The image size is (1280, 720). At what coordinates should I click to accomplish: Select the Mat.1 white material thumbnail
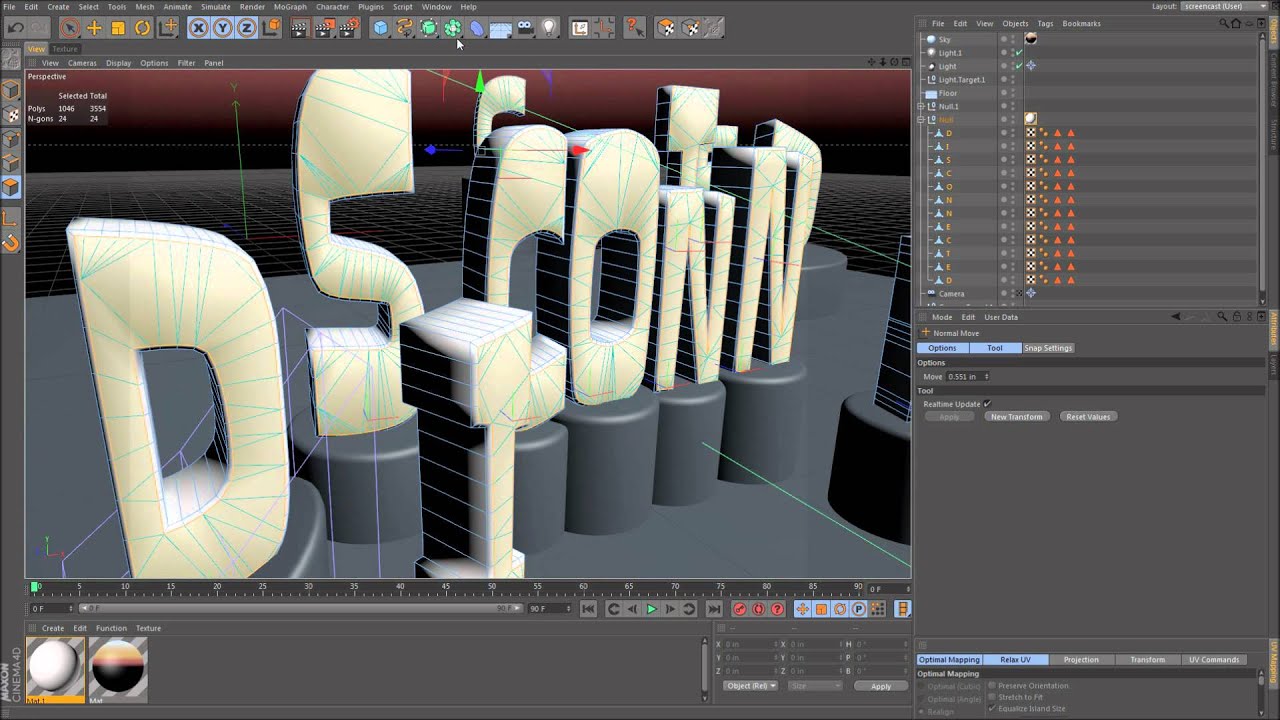click(x=56, y=668)
